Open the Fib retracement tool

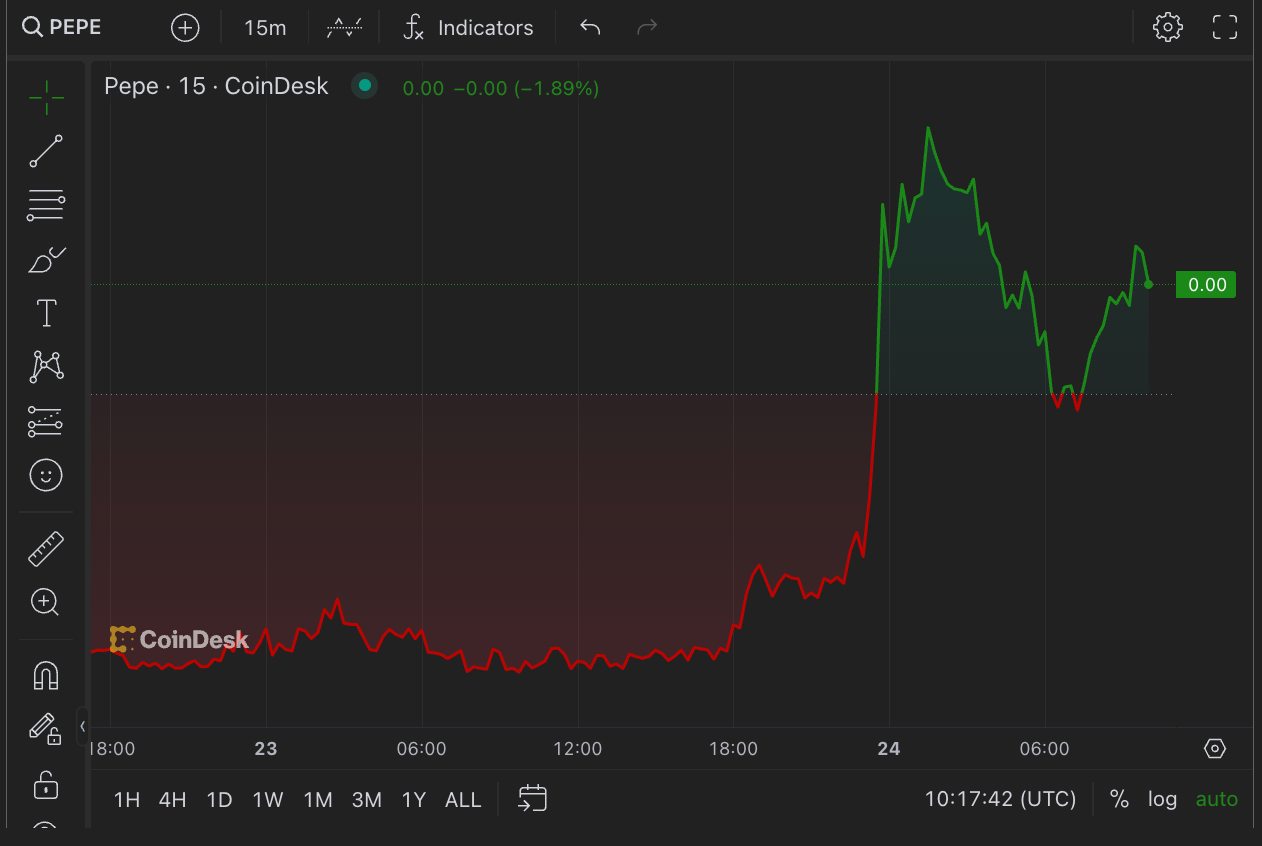click(x=45, y=205)
